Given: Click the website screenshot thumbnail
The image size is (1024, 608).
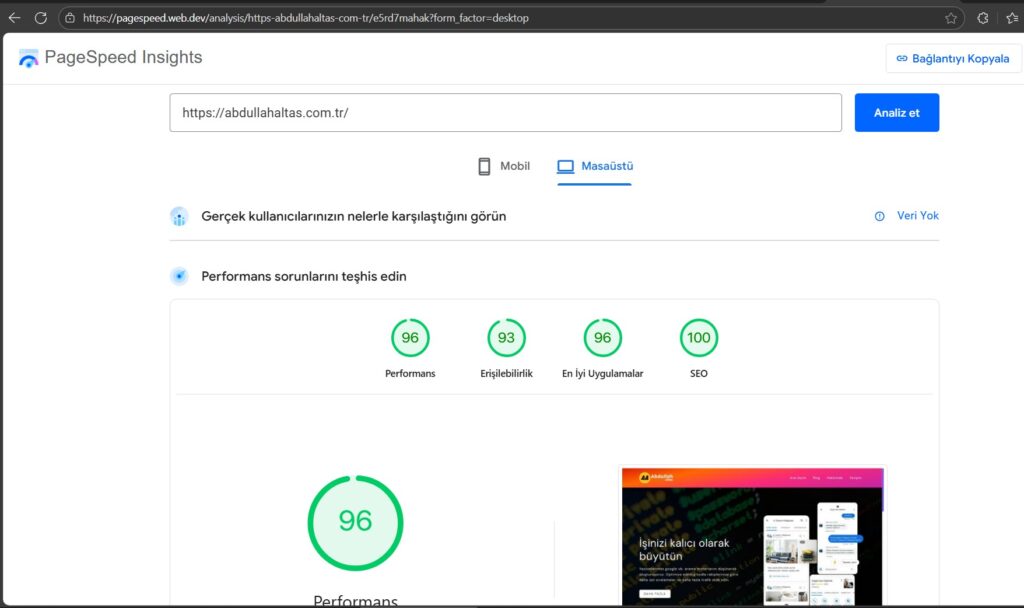Looking at the screenshot, I should click(751, 535).
